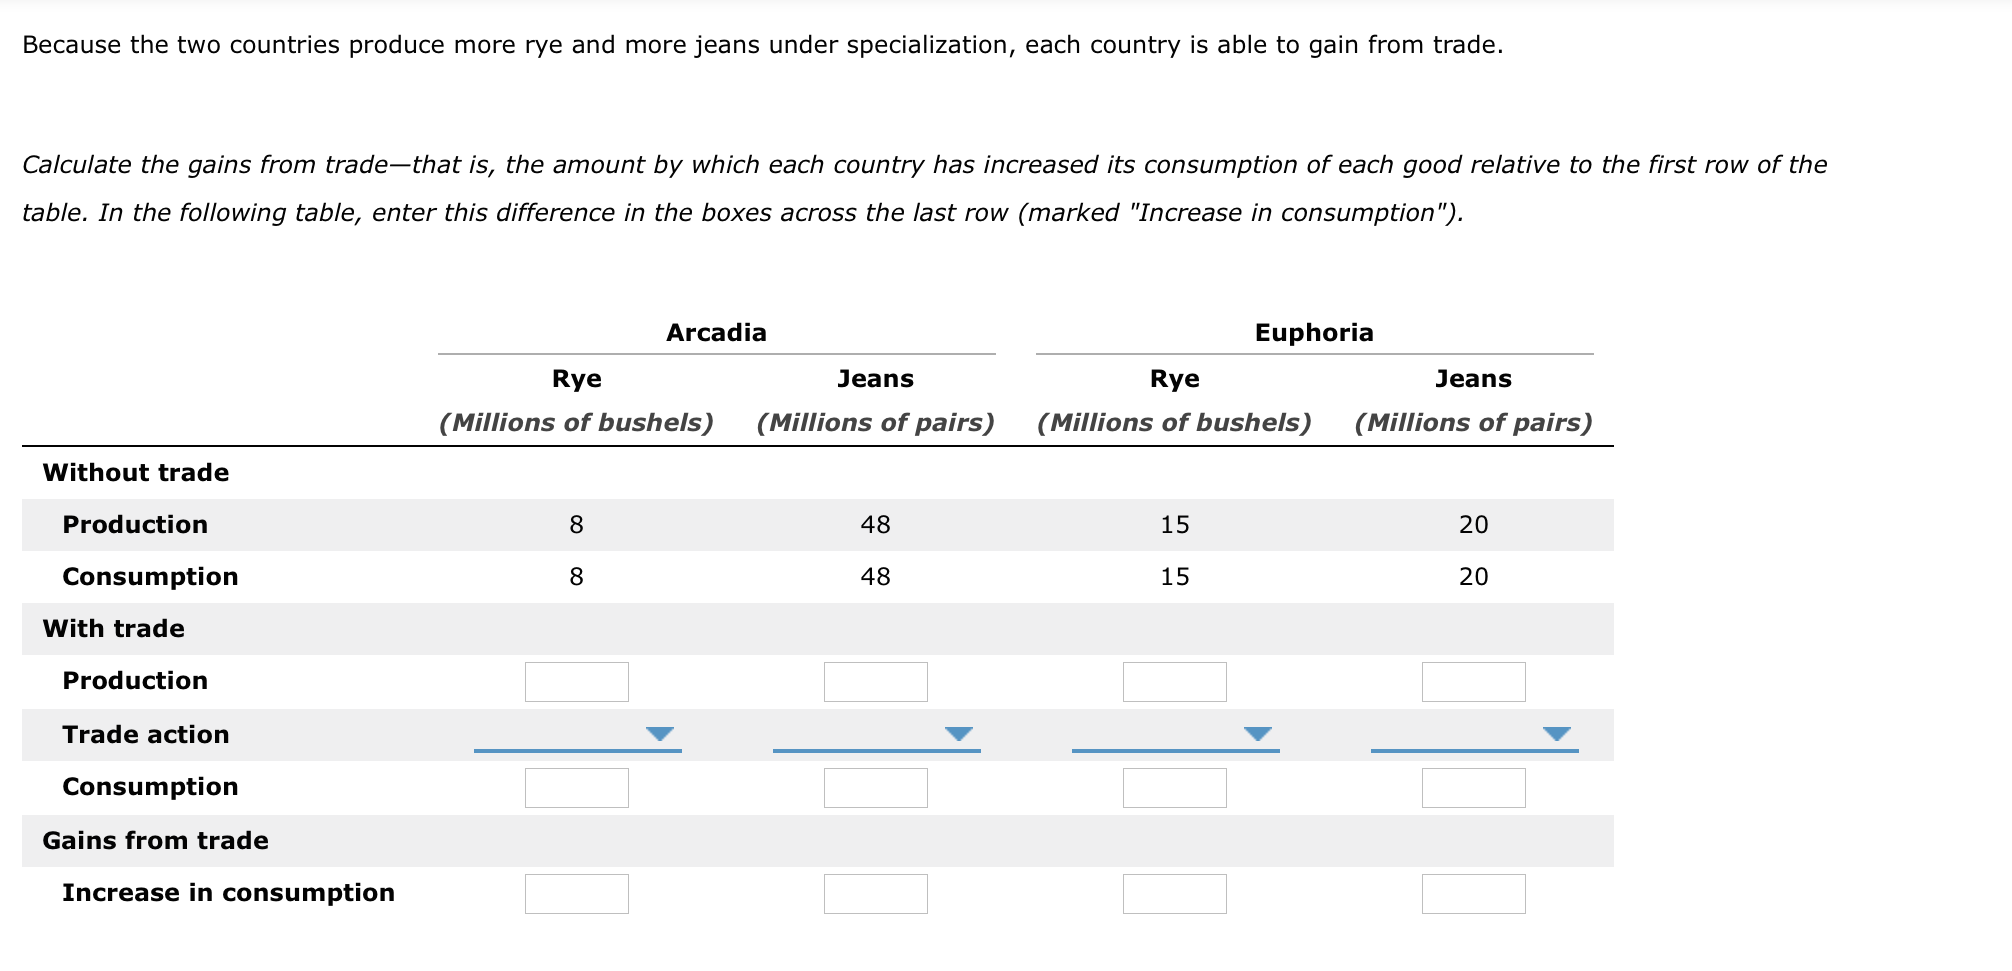The image size is (2012, 971).
Task: Open Euphoria Jeans trade action dropdown
Action: [x=1474, y=735]
